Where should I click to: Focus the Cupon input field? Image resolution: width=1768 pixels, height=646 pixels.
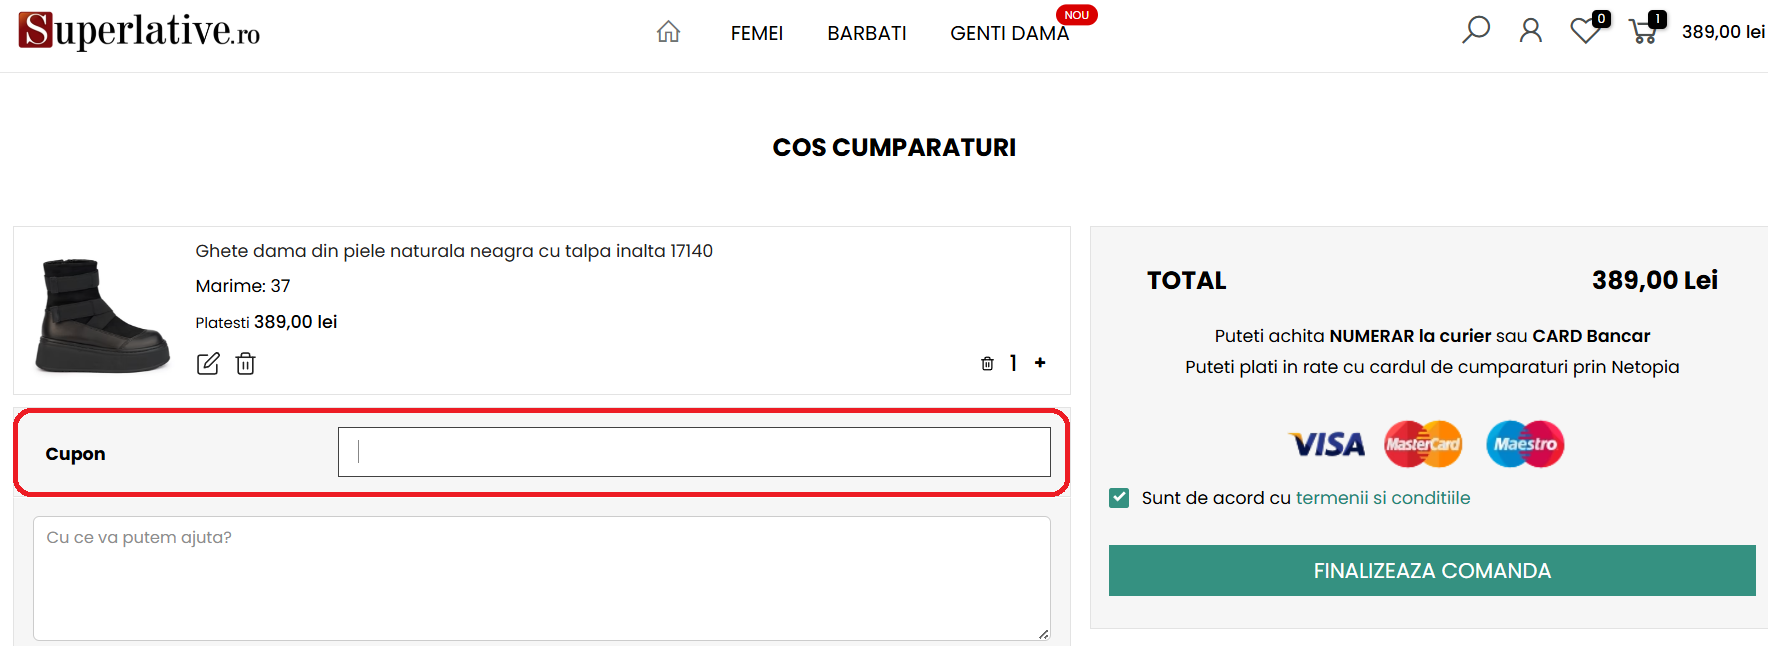(x=694, y=452)
